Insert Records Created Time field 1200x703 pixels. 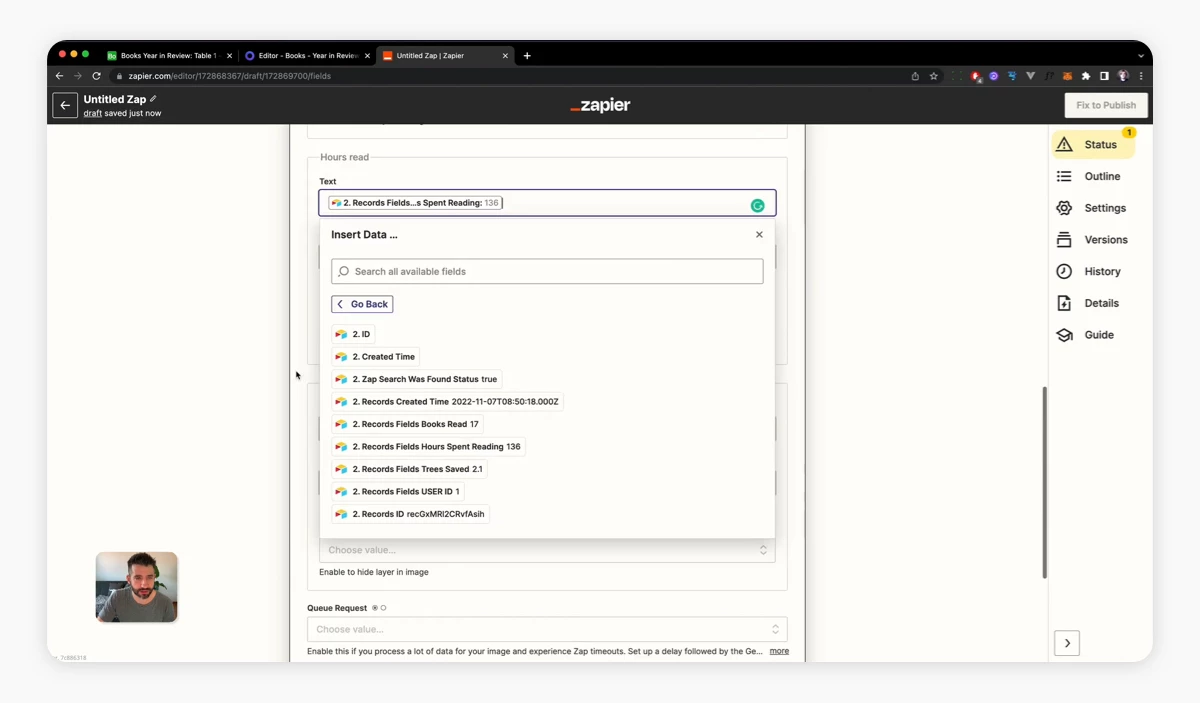pos(448,402)
